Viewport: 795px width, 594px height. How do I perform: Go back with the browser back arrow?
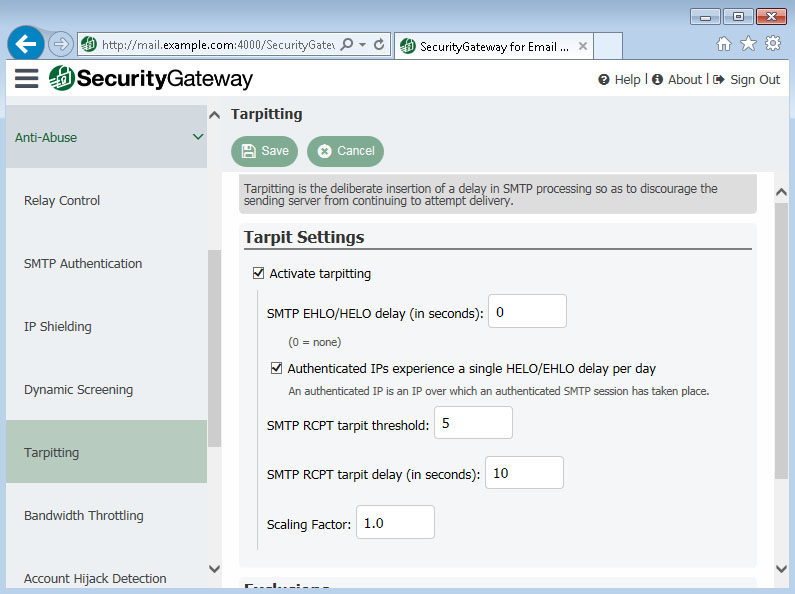25,44
